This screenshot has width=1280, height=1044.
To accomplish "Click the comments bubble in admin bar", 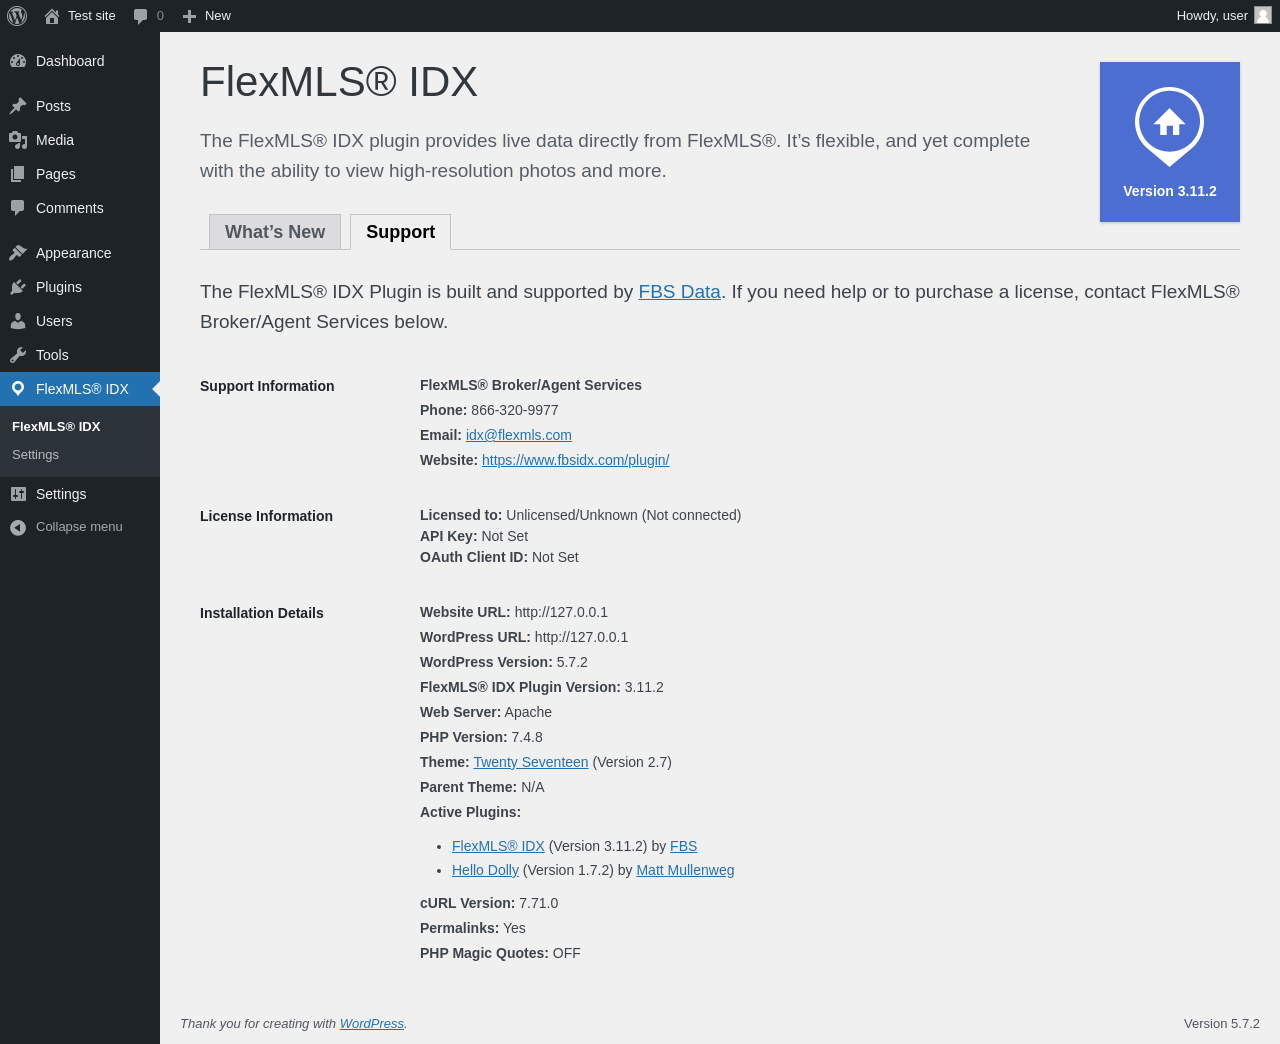I will pyautogui.click(x=148, y=16).
